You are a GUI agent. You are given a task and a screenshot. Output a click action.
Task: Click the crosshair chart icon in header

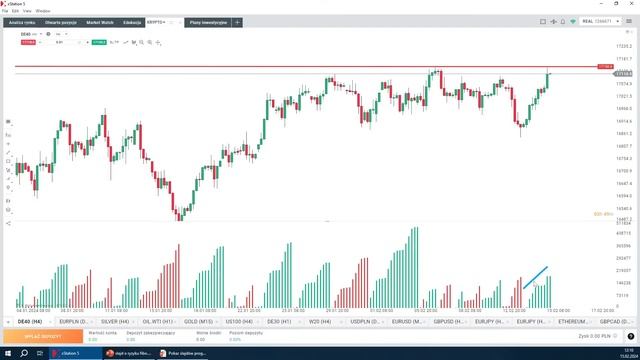pyautogui.click(x=553, y=22)
